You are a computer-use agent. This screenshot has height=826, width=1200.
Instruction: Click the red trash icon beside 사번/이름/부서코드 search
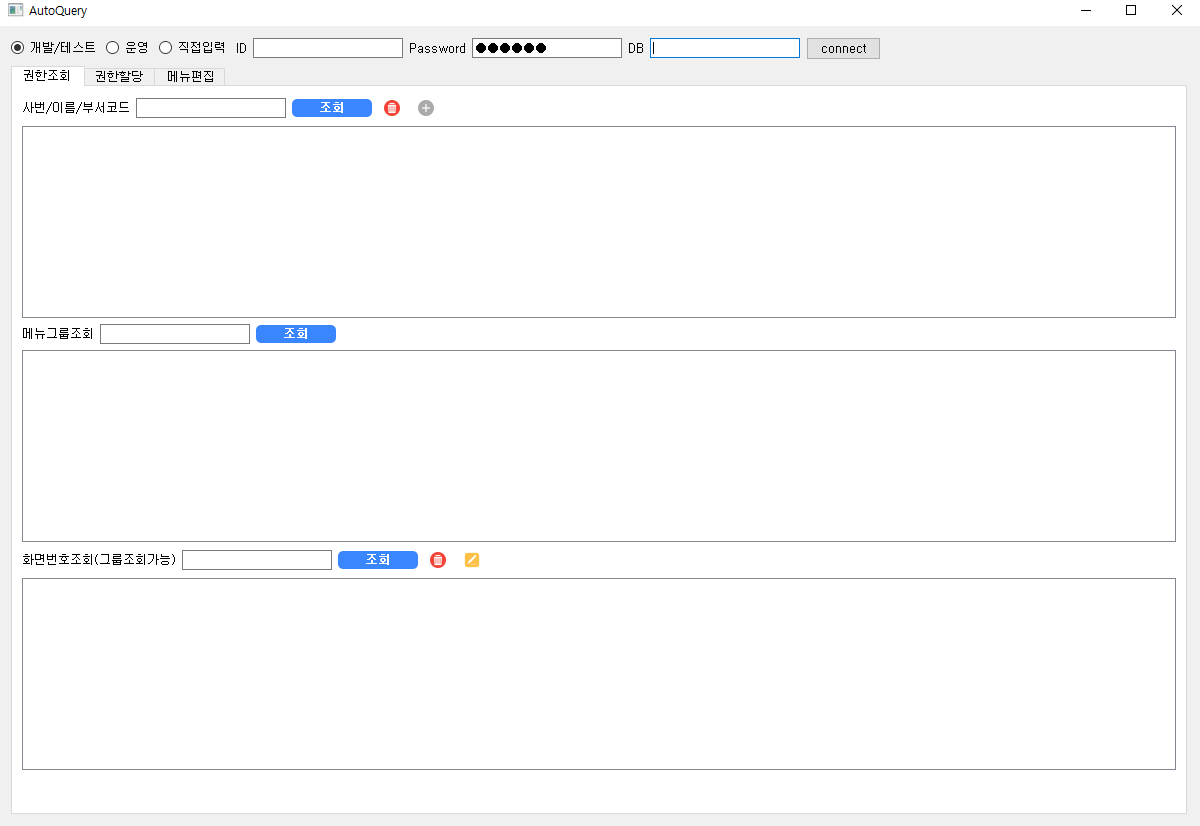[392, 108]
